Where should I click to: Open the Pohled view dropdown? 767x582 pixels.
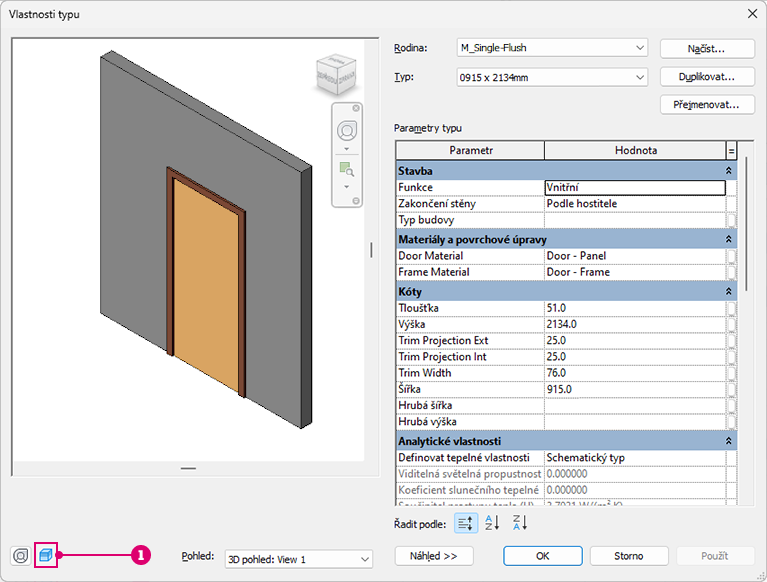pyautogui.click(x=298, y=559)
